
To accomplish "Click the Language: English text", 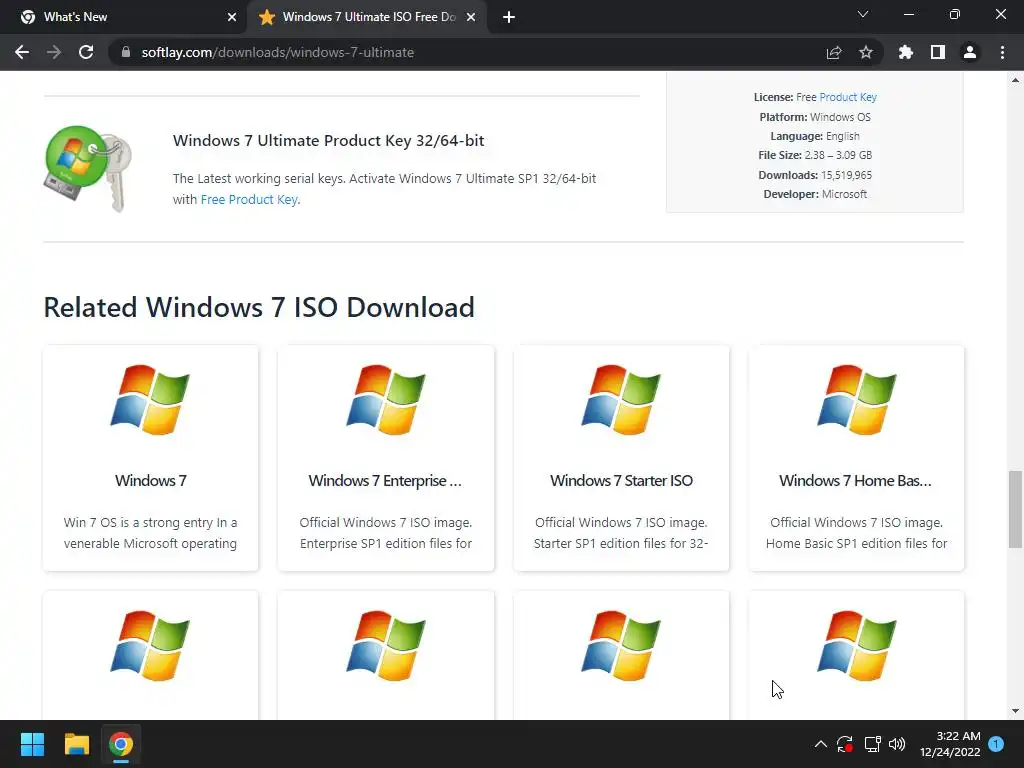I will (x=815, y=136).
